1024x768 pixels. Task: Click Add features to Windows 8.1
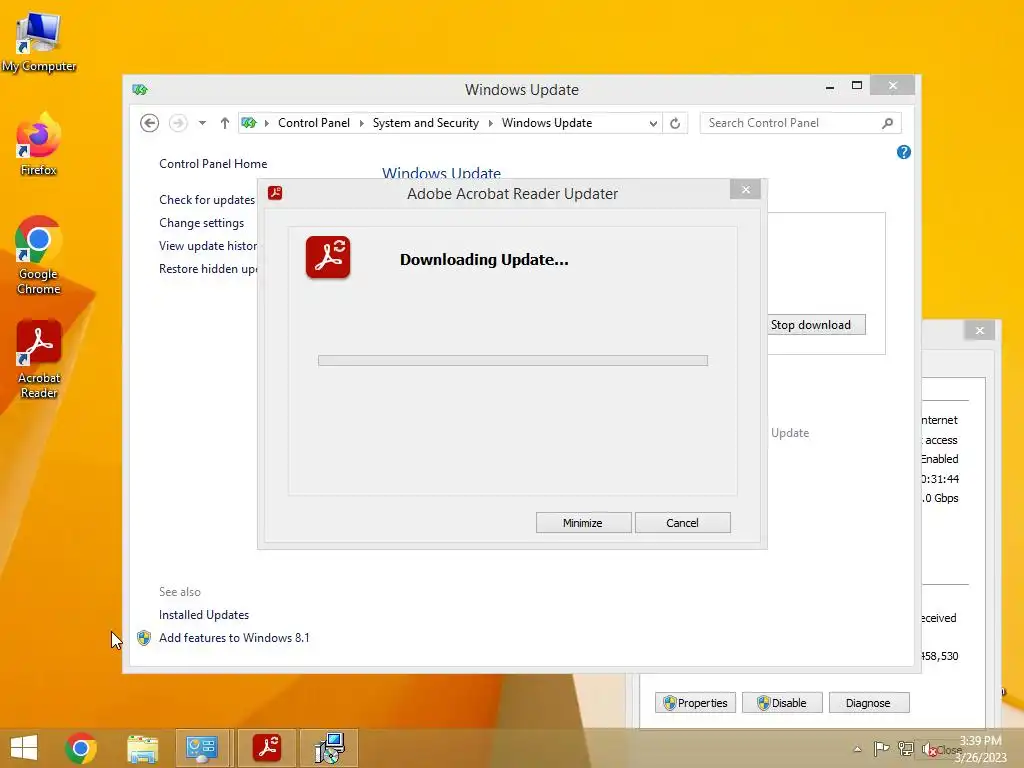click(234, 637)
